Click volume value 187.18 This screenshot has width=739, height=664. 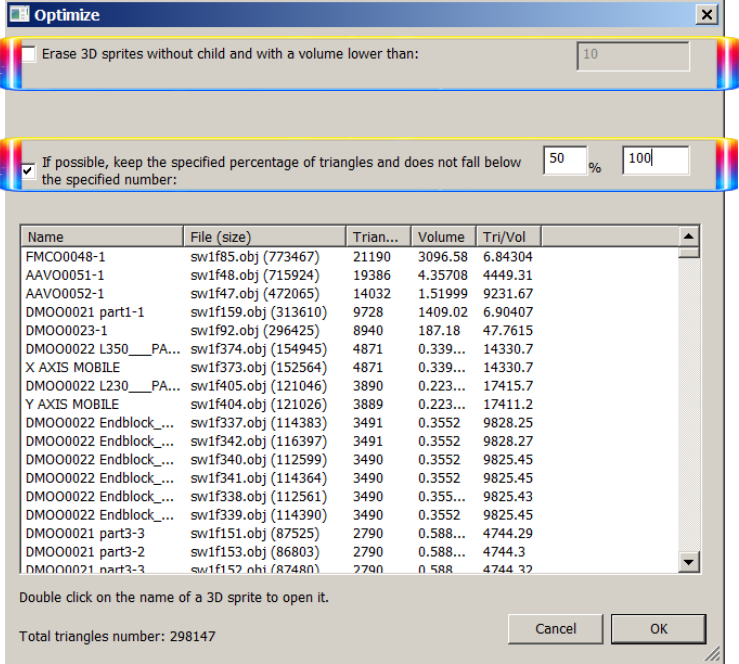[x=439, y=330]
